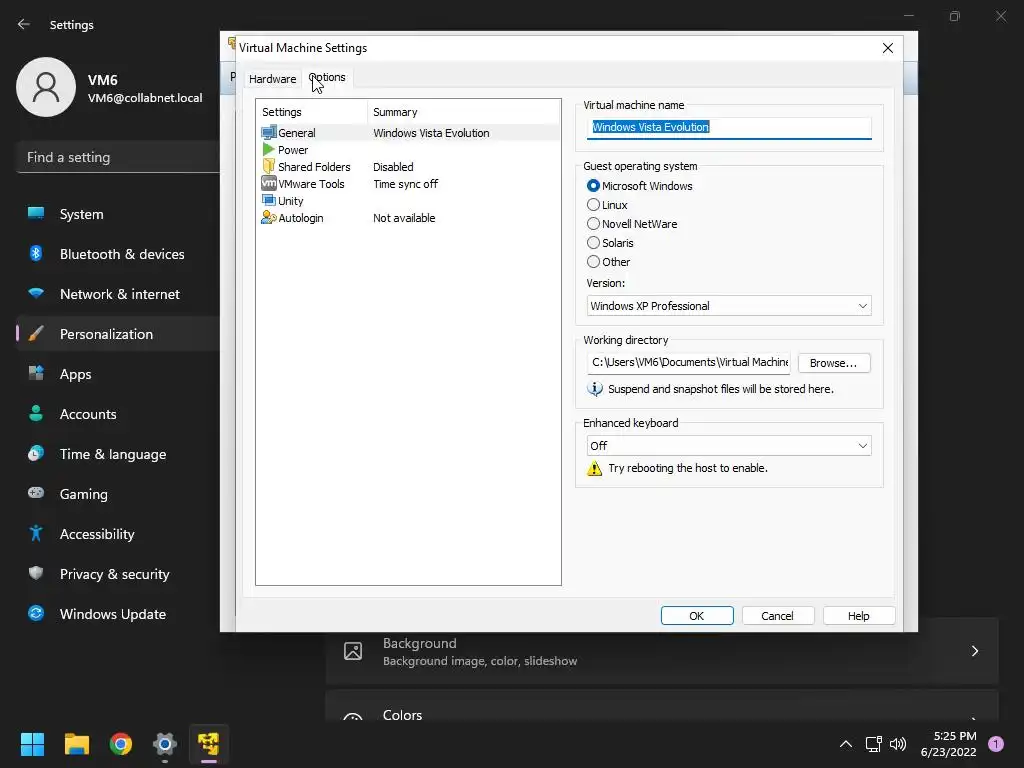This screenshot has height=768, width=1024.
Task: Click the Working directory path field
Action: [688, 362]
